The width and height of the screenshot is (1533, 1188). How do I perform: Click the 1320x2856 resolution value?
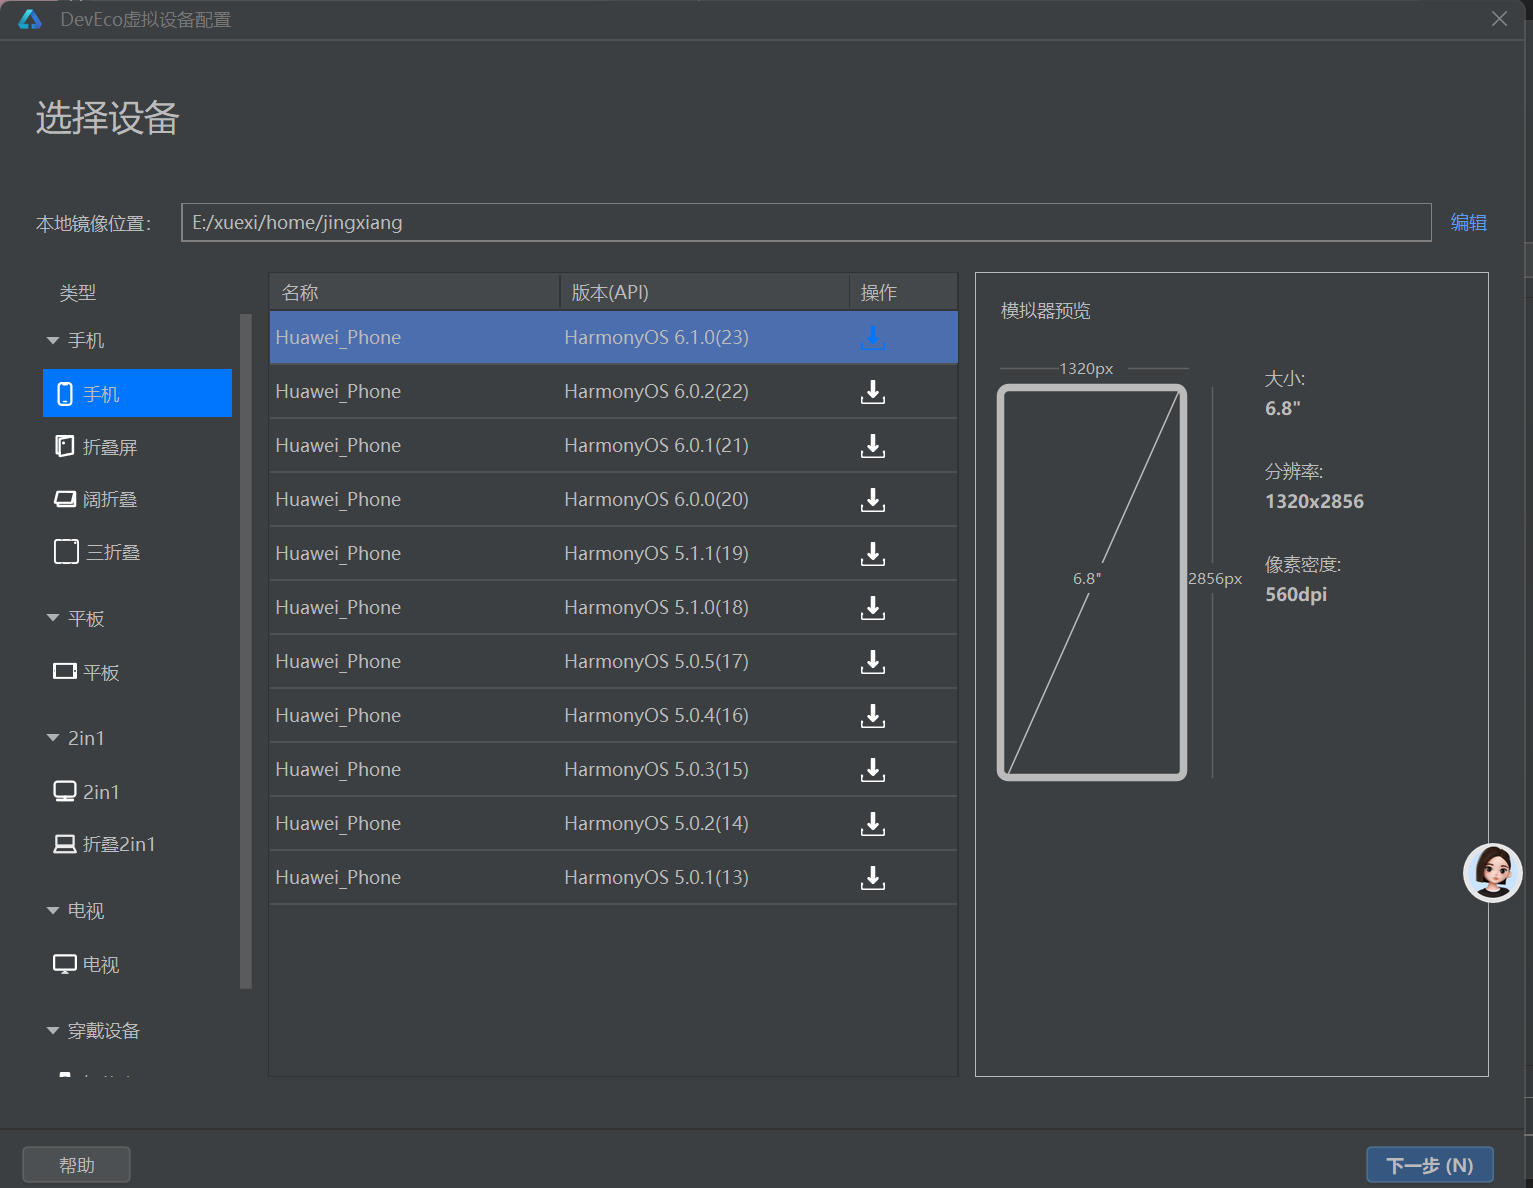click(x=1314, y=501)
